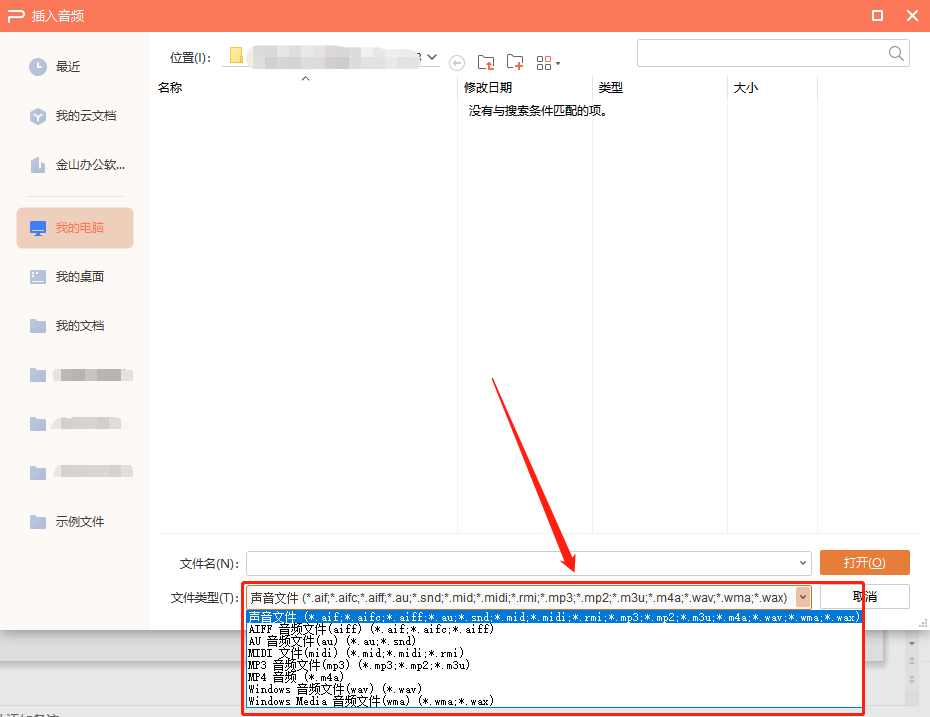Image resolution: width=930 pixels, height=717 pixels.
Task: Click the search magnifier icon
Action: [896, 53]
